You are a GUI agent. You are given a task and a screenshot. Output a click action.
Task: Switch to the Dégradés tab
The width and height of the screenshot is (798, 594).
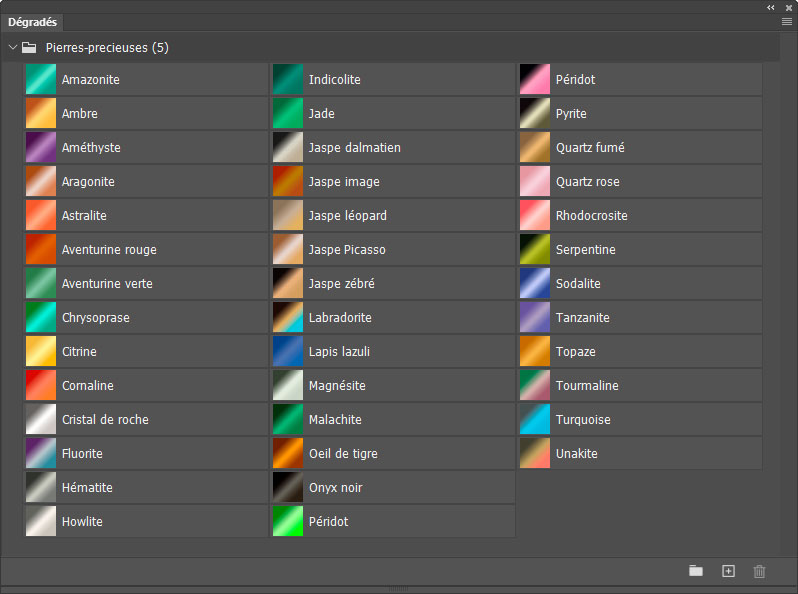coord(33,21)
